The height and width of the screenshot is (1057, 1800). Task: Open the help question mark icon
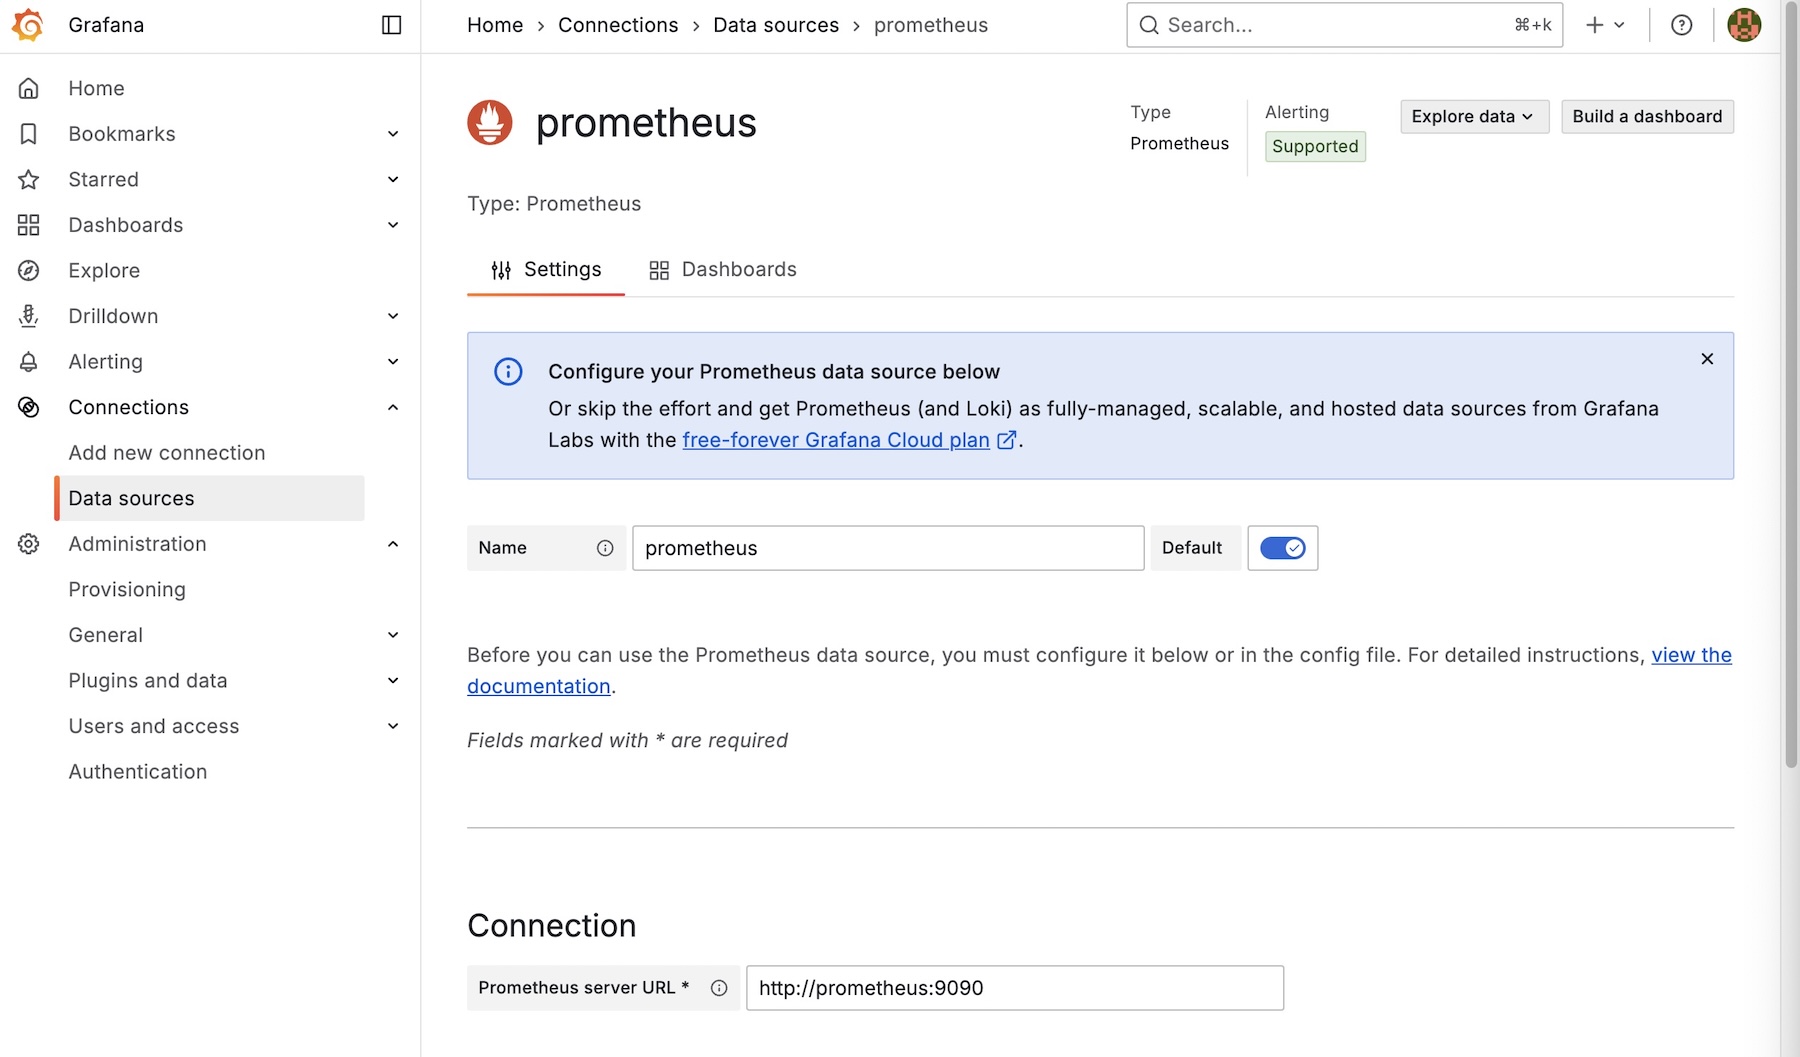tap(1682, 25)
